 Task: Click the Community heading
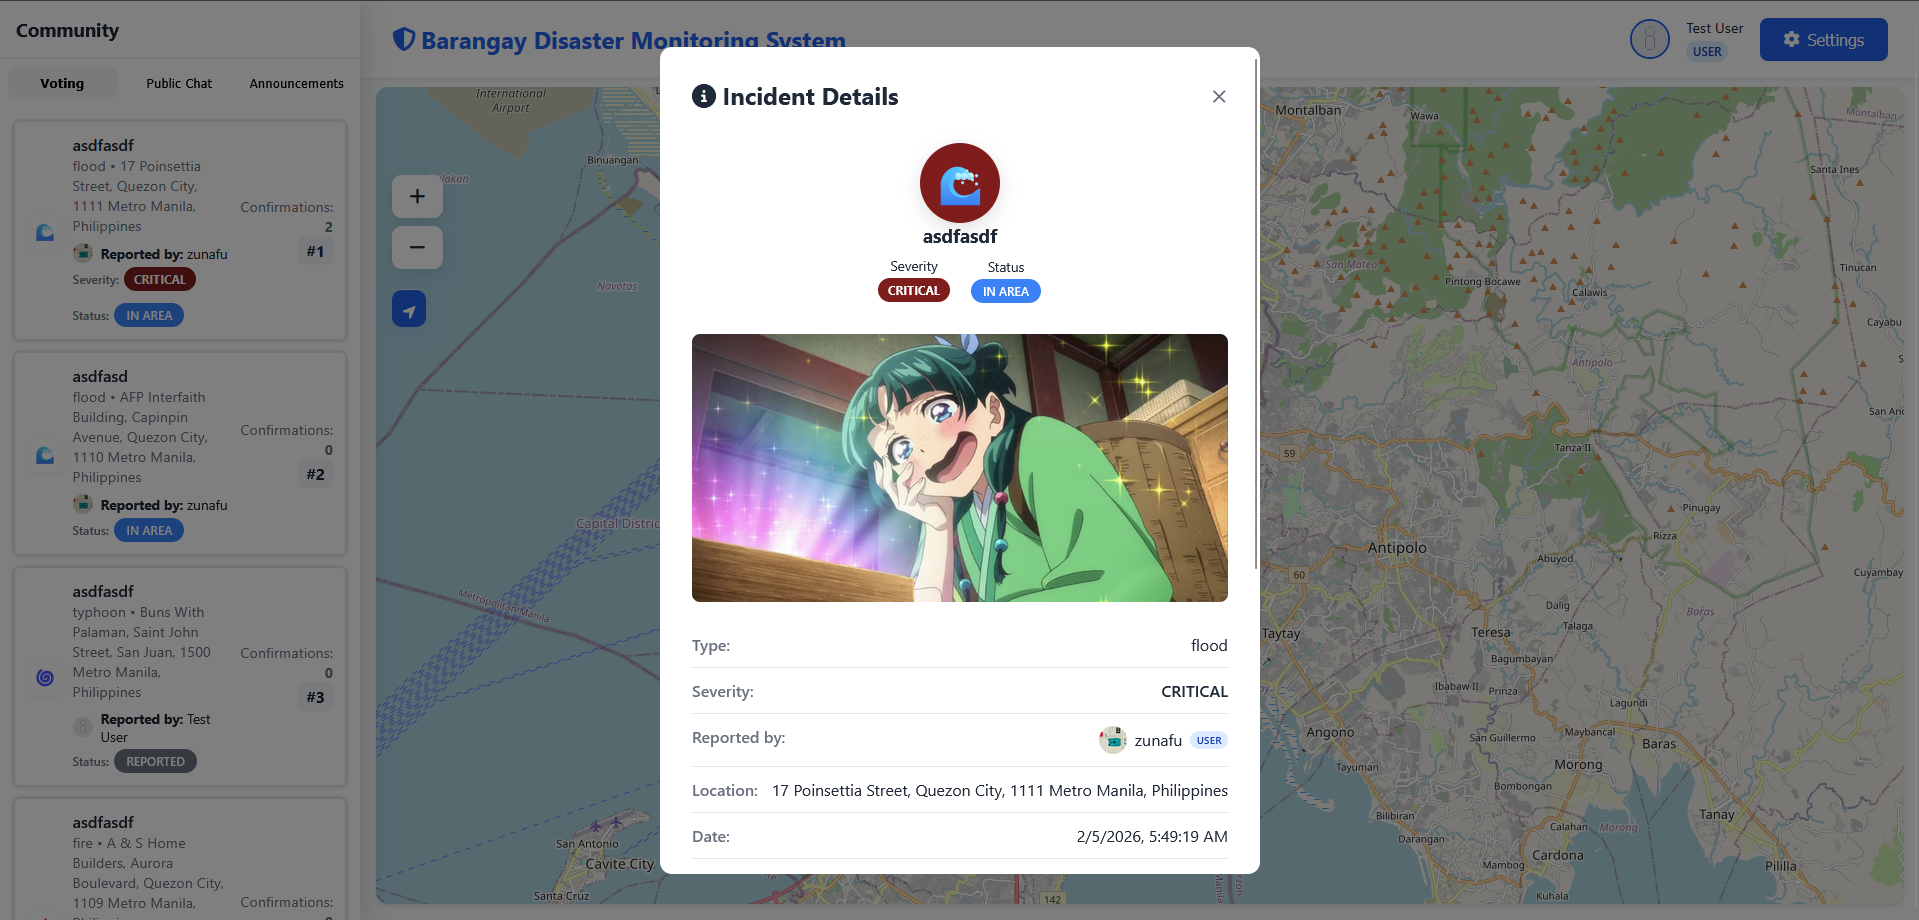[x=67, y=30]
